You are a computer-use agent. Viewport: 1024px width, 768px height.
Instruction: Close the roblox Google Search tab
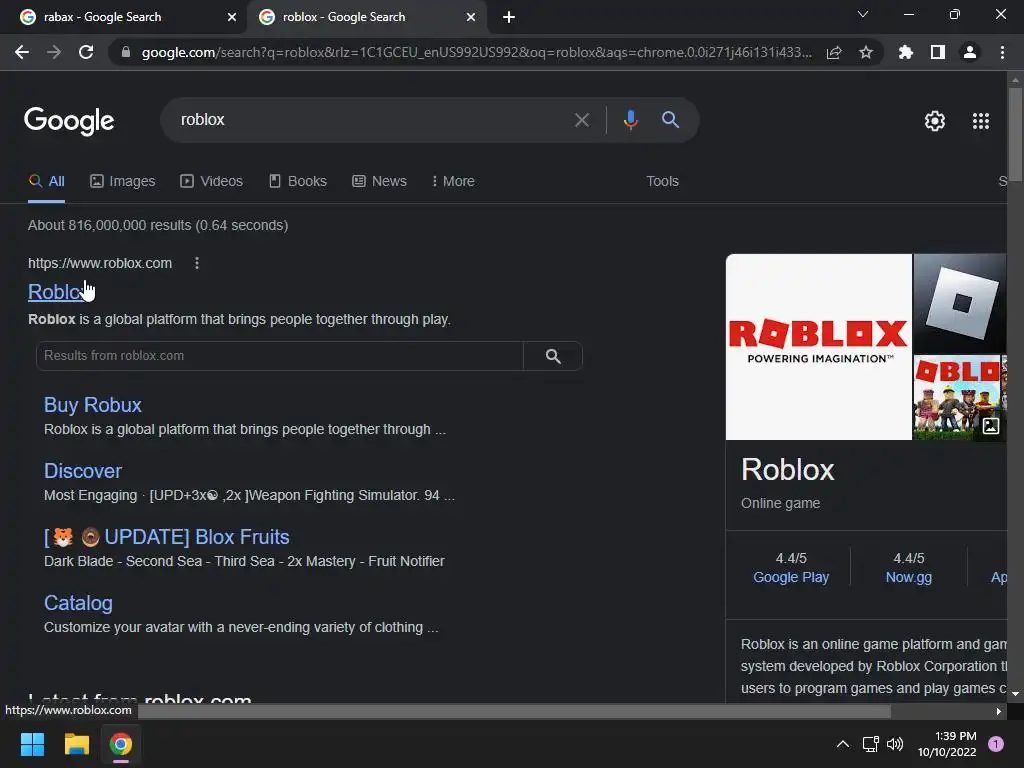(x=471, y=17)
